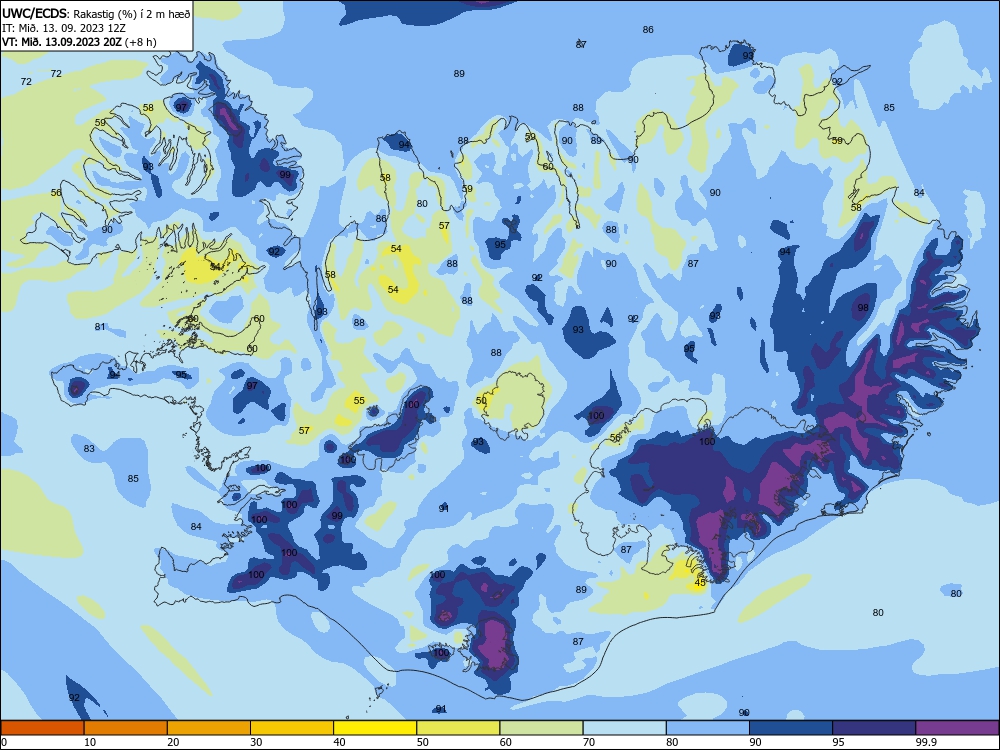Click the bright yellow 40–50 legend band

click(375, 728)
